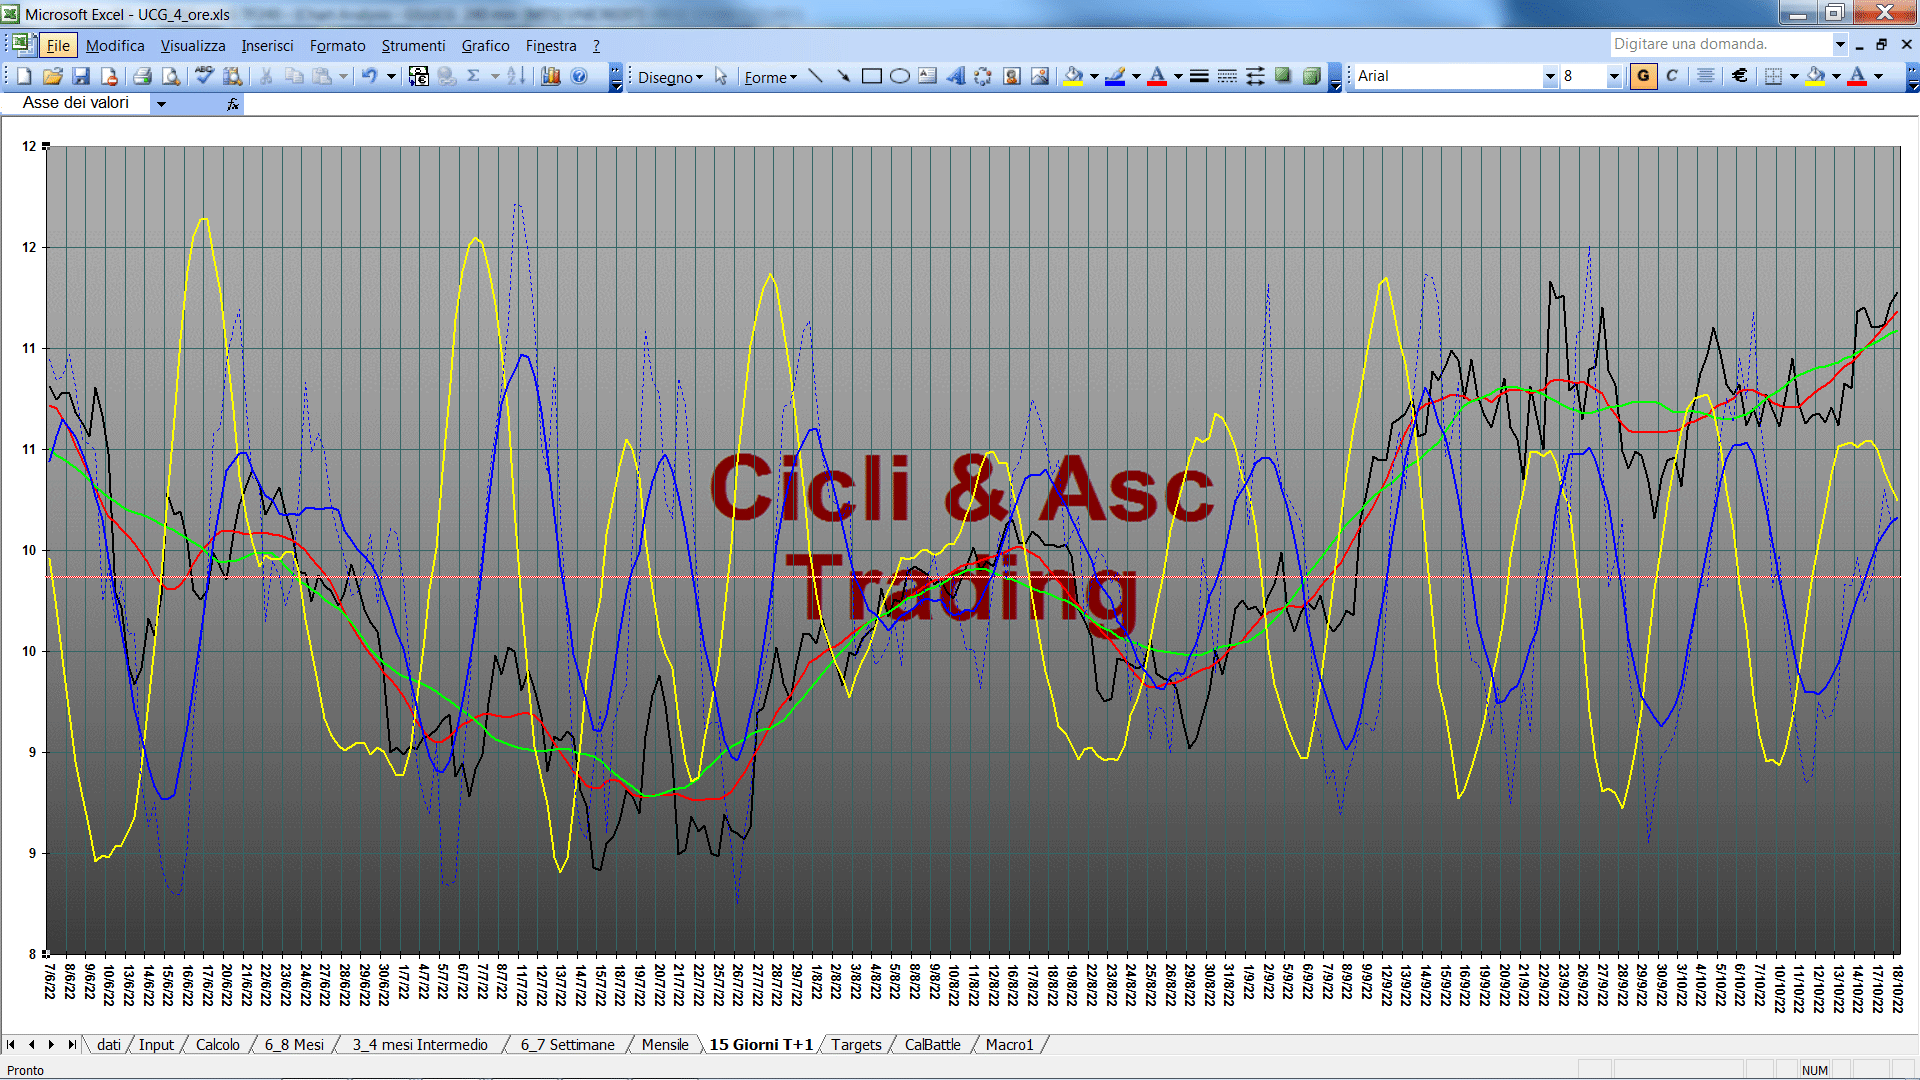Open the Forme shapes menu
This screenshot has width=1920, height=1080.
pos(770,77)
